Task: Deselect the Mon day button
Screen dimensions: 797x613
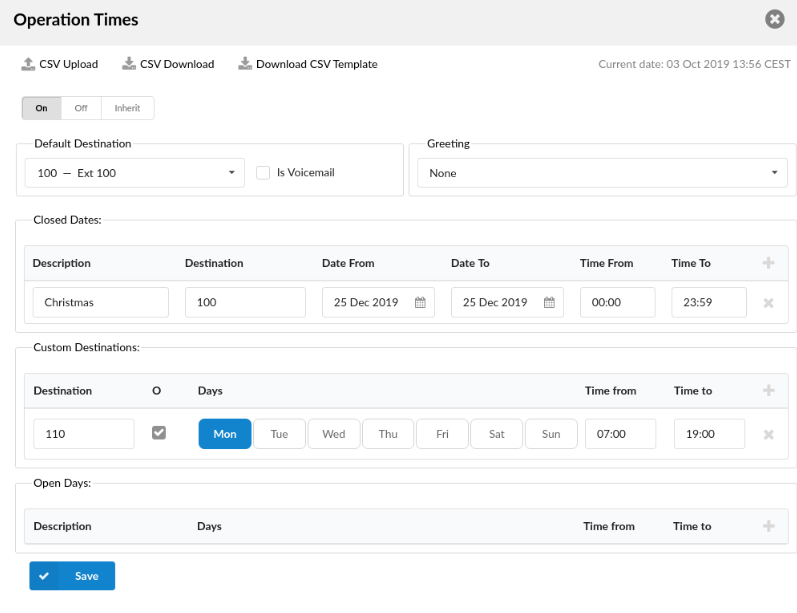Action: pyautogui.click(x=225, y=434)
